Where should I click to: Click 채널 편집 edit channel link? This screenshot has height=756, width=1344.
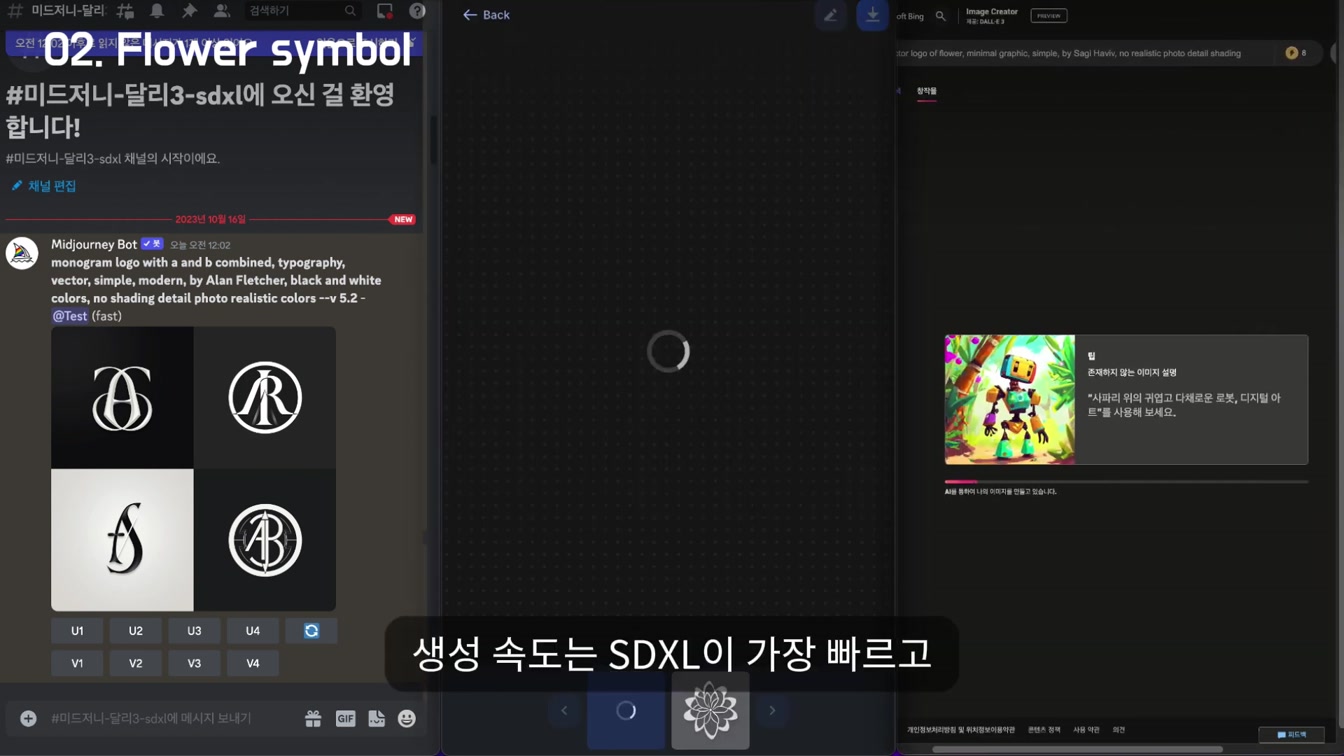[44, 186]
